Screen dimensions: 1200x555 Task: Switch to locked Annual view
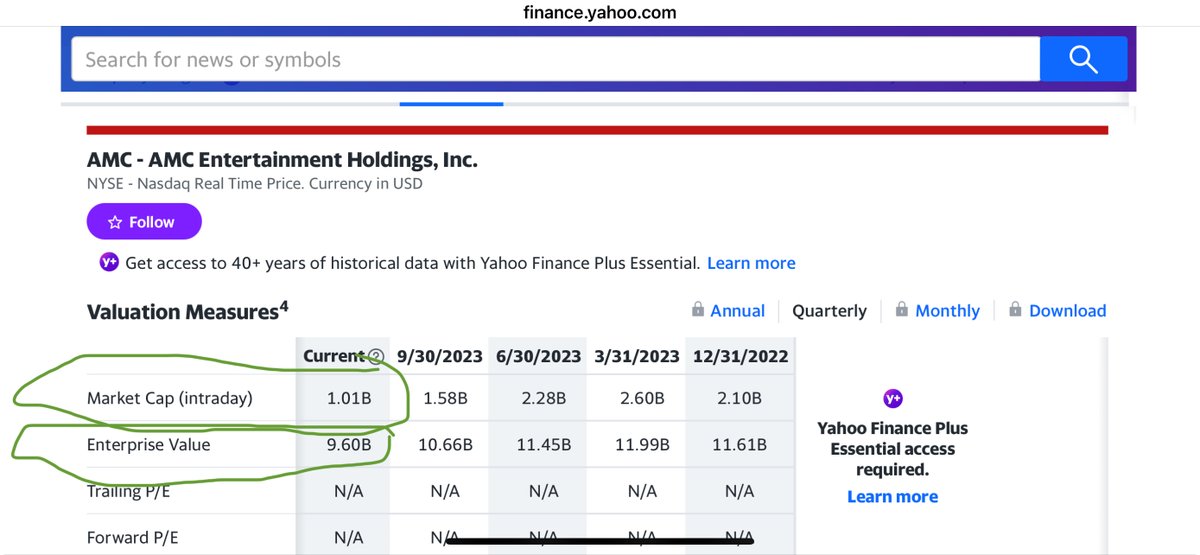click(x=737, y=311)
